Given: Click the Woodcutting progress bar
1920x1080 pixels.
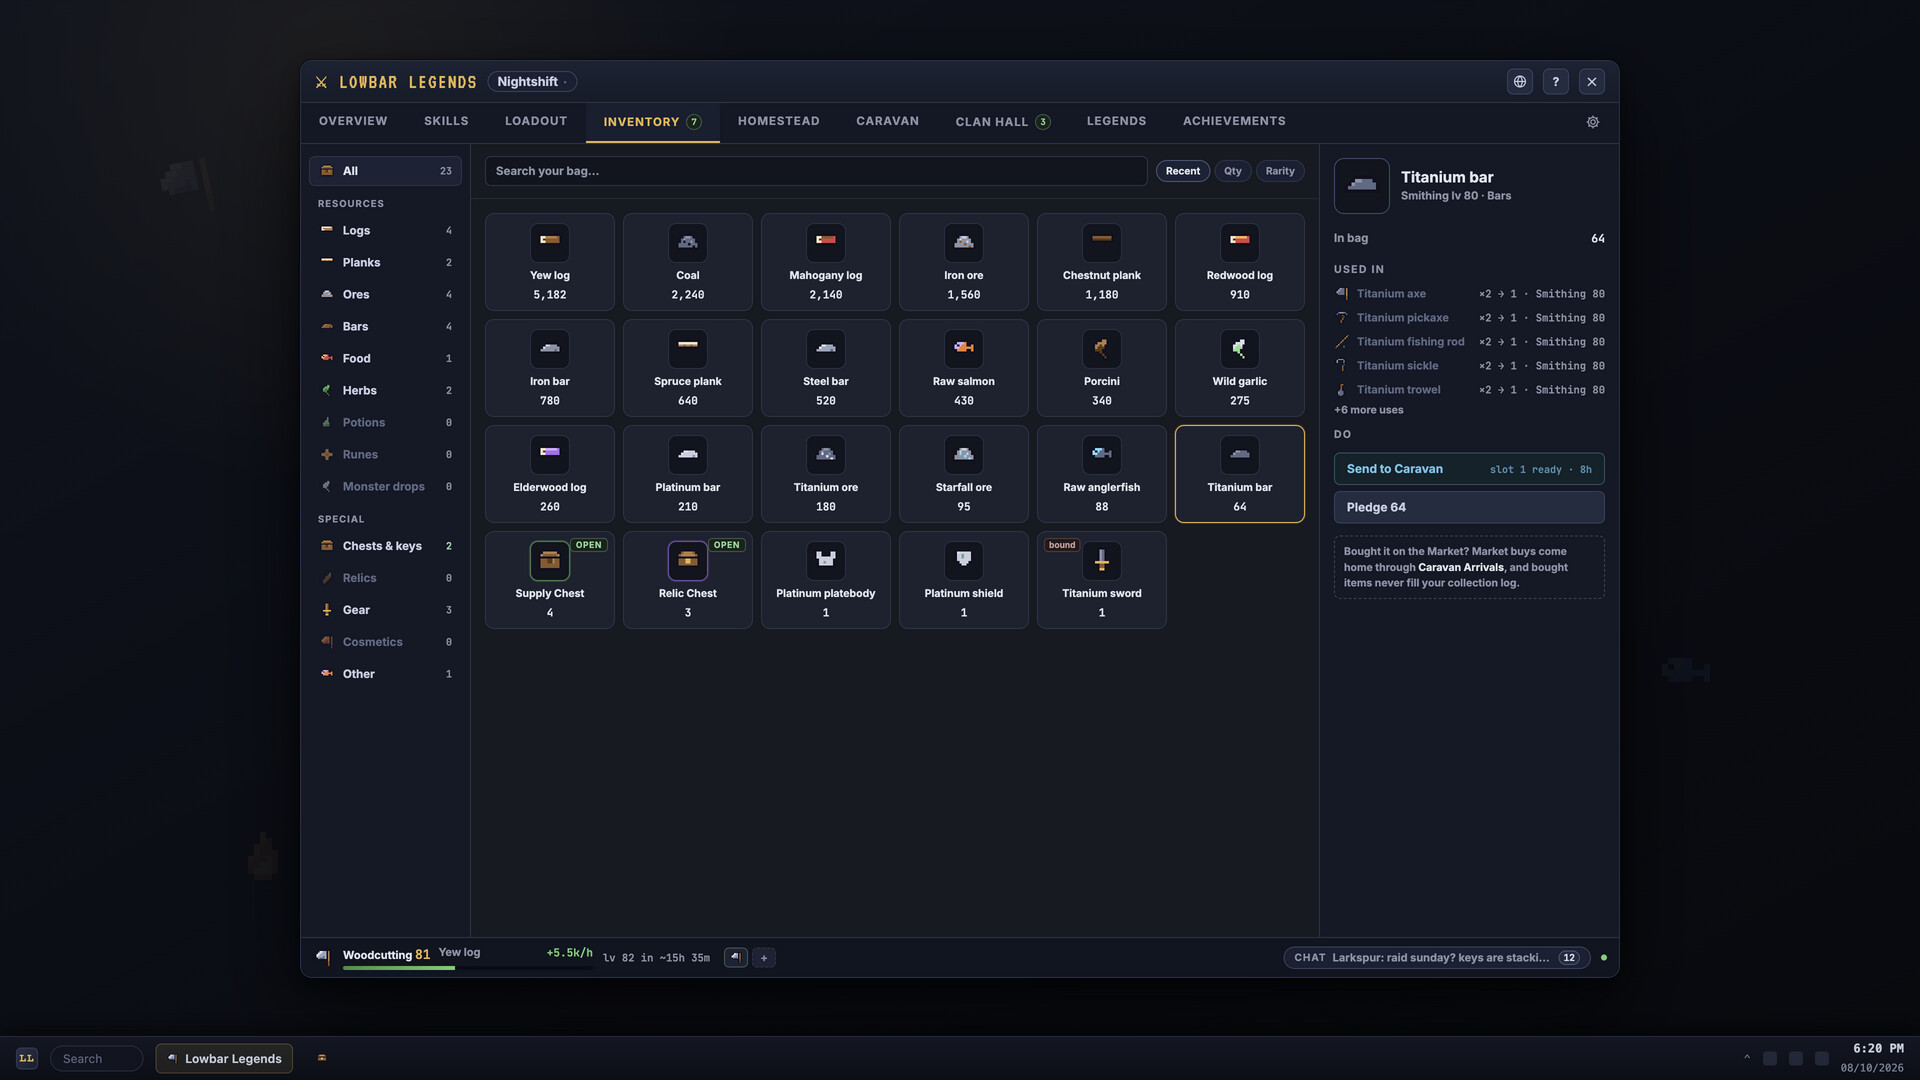Looking at the screenshot, I should (x=467, y=968).
